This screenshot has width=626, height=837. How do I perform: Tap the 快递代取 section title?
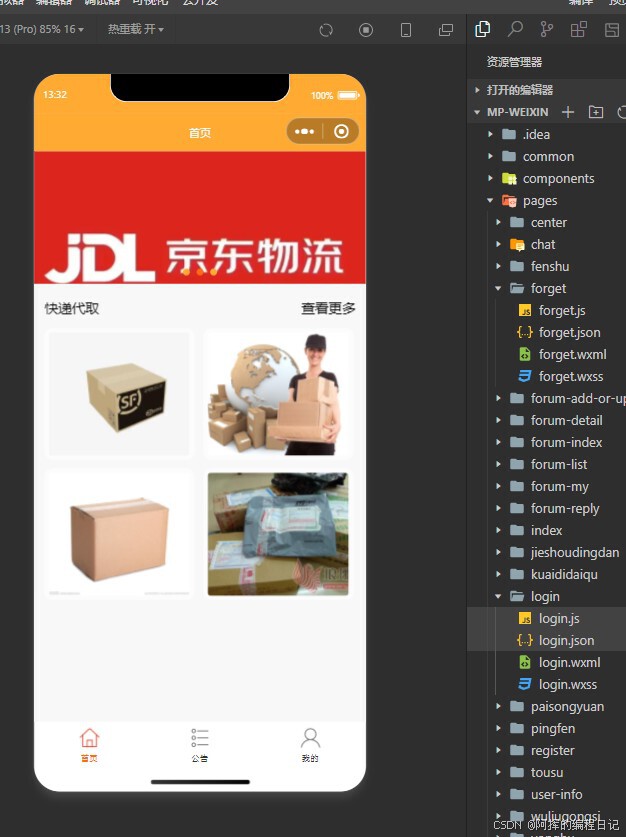(x=72, y=308)
